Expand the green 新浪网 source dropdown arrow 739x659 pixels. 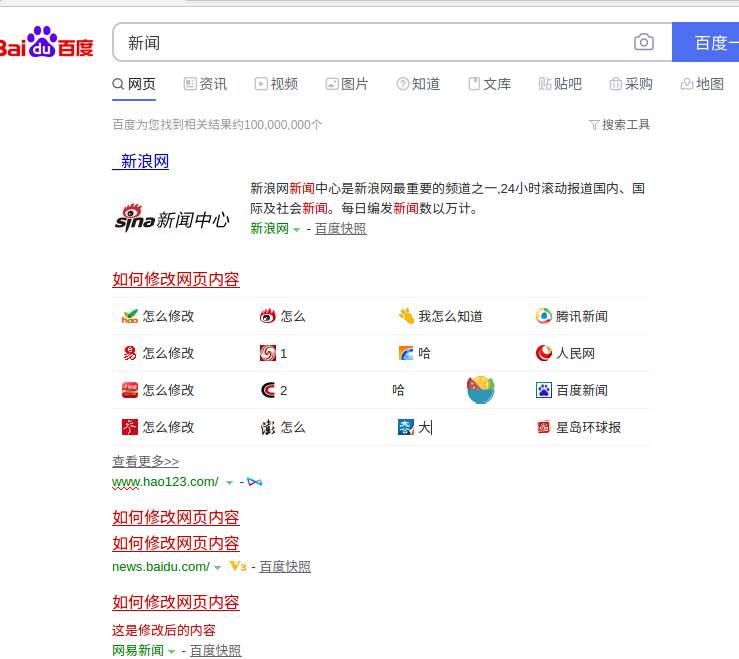[x=296, y=230]
